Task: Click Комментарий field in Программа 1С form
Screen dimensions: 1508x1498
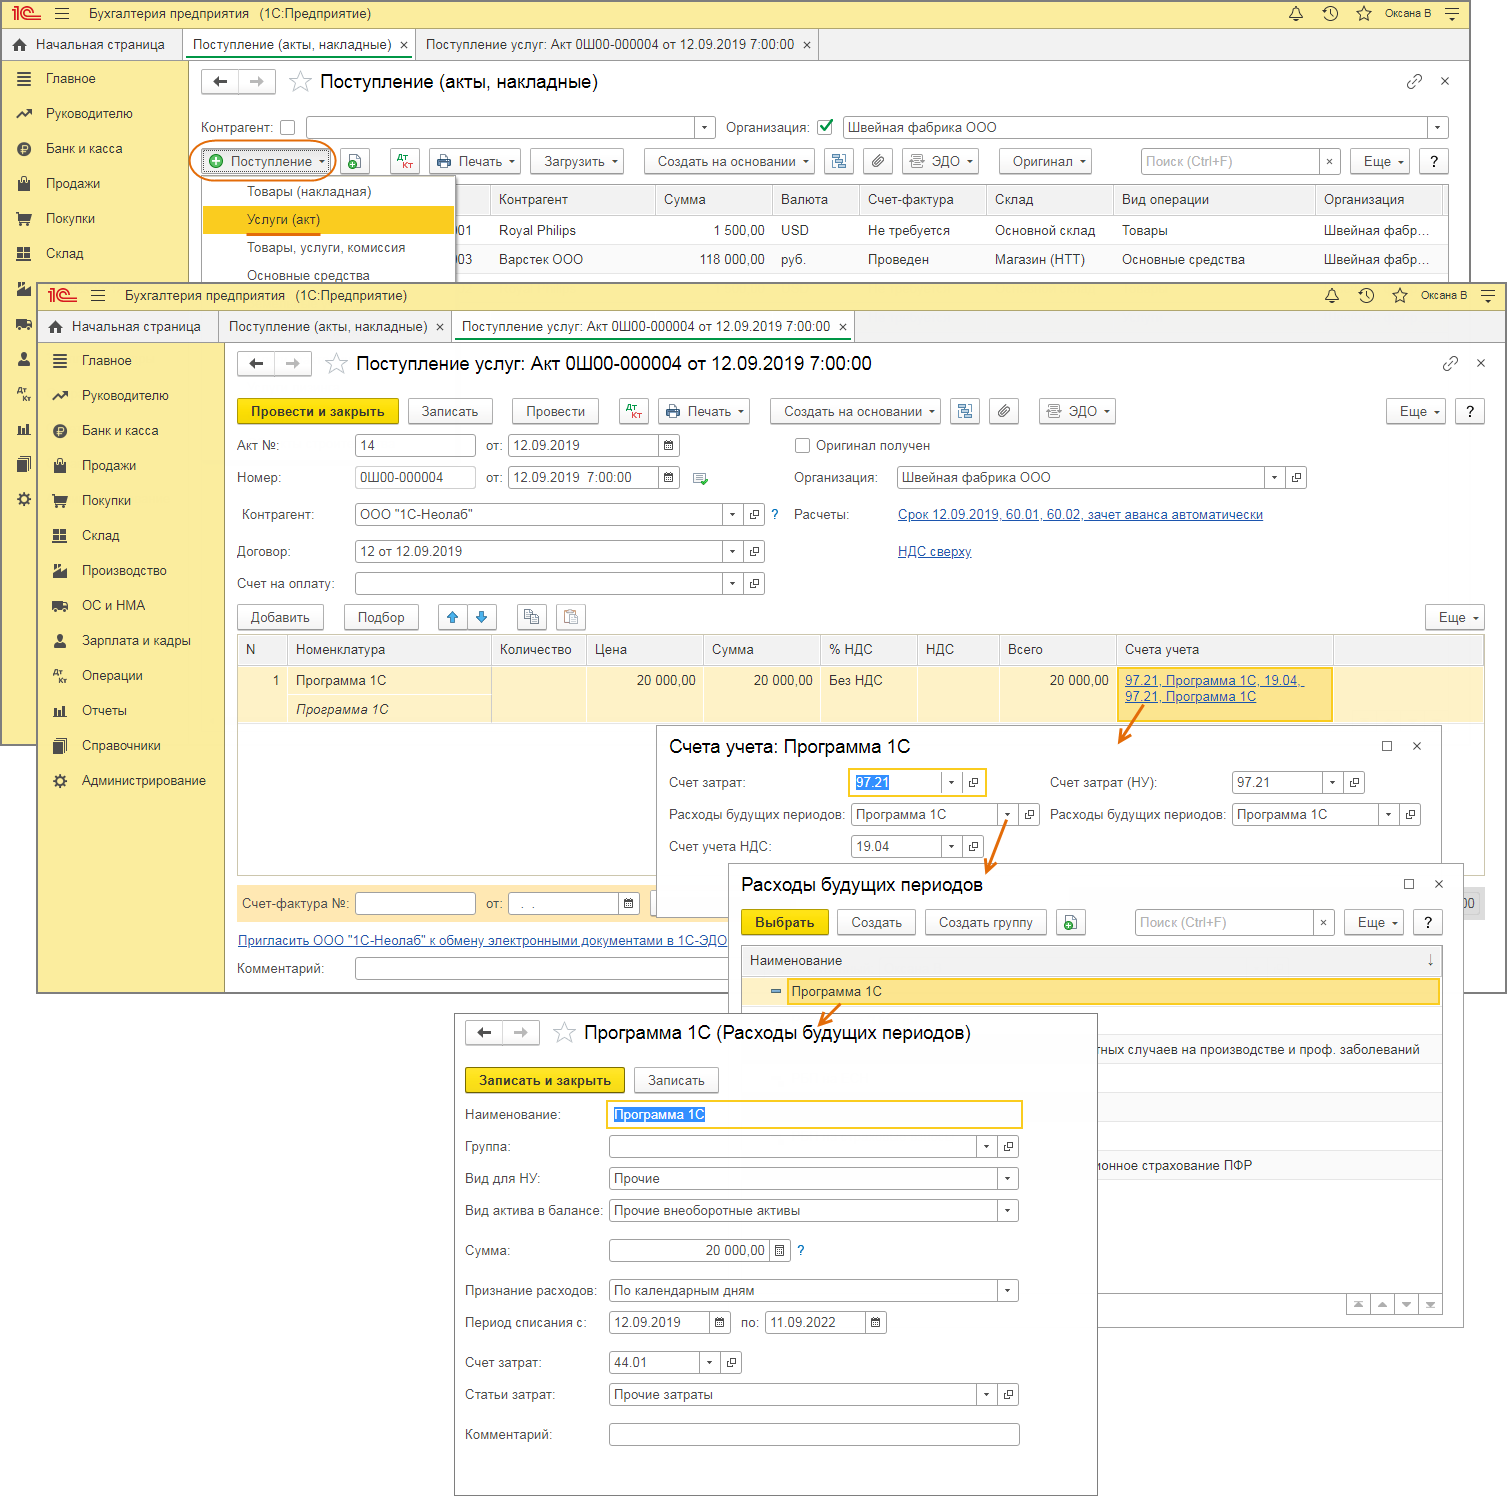Action: click(814, 1434)
